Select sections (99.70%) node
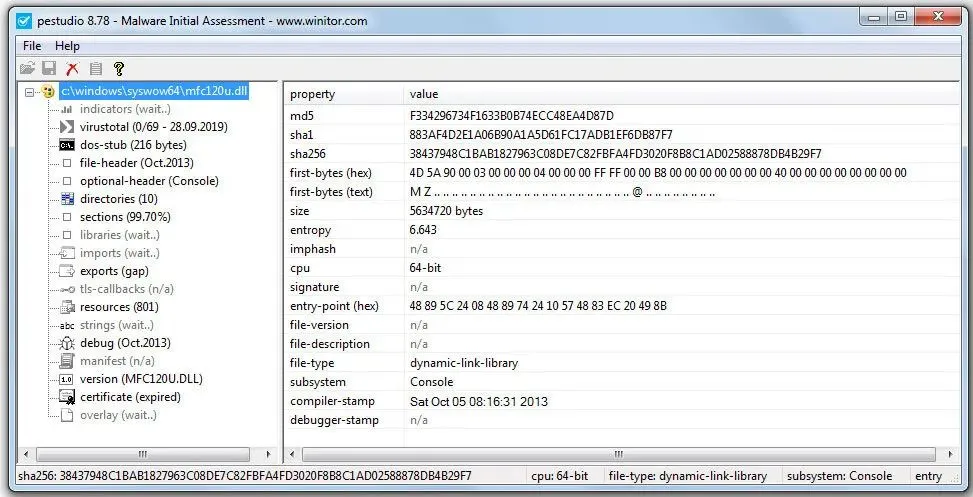Image resolution: width=973 pixels, height=497 pixels. click(x=125, y=217)
